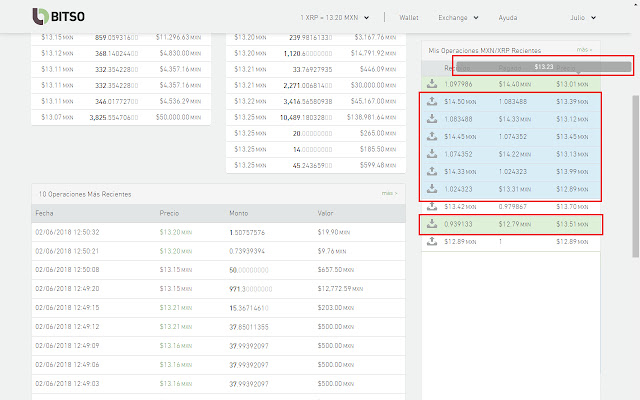Click download icon in 0.939133 row
The image size is (640, 400).
click(x=431, y=224)
